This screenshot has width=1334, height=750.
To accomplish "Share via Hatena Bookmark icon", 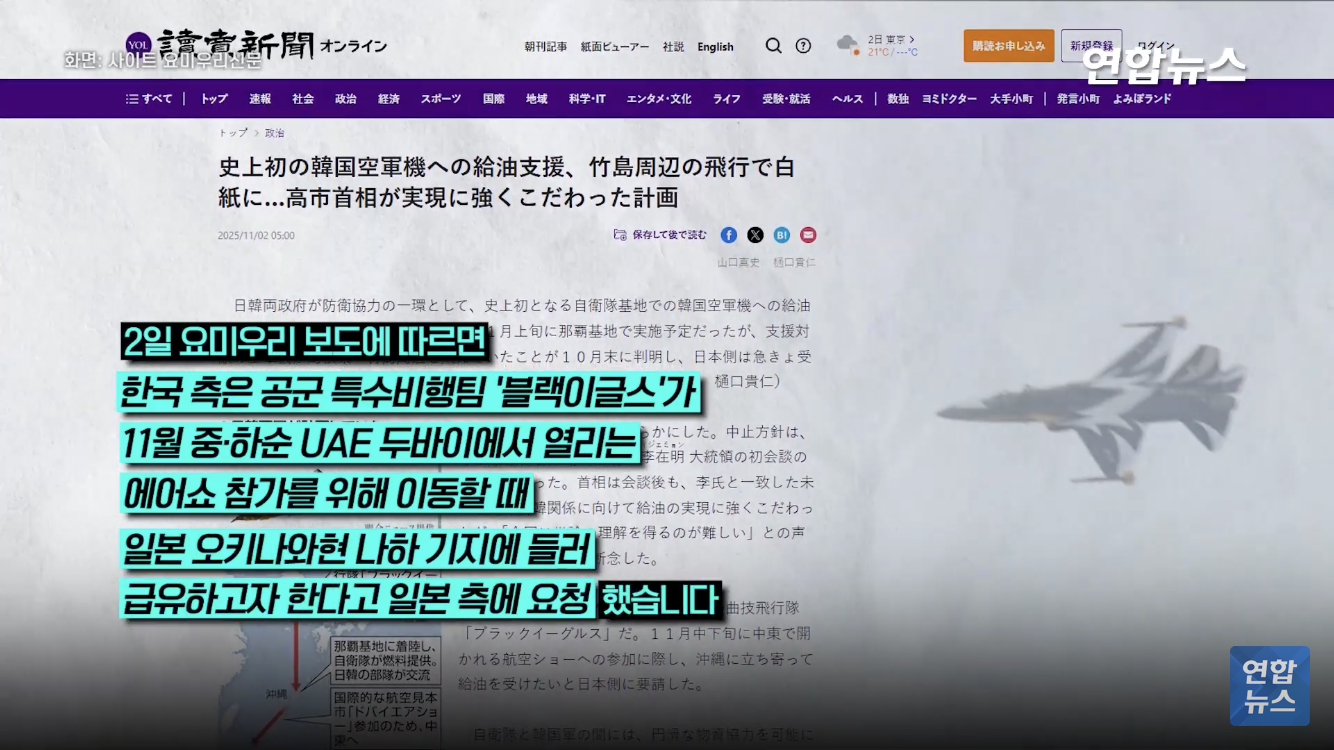I will (x=782, y=235).
